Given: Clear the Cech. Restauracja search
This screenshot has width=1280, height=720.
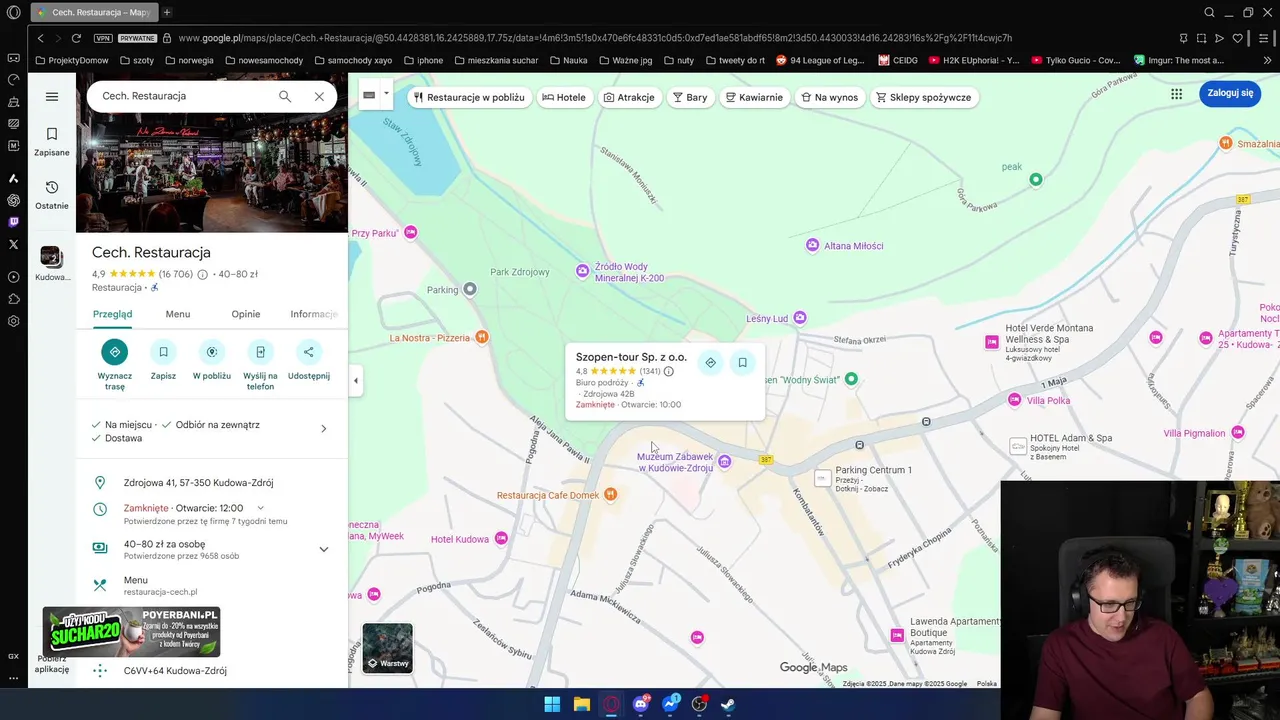Looking at the screenshot, I should 319,96.
